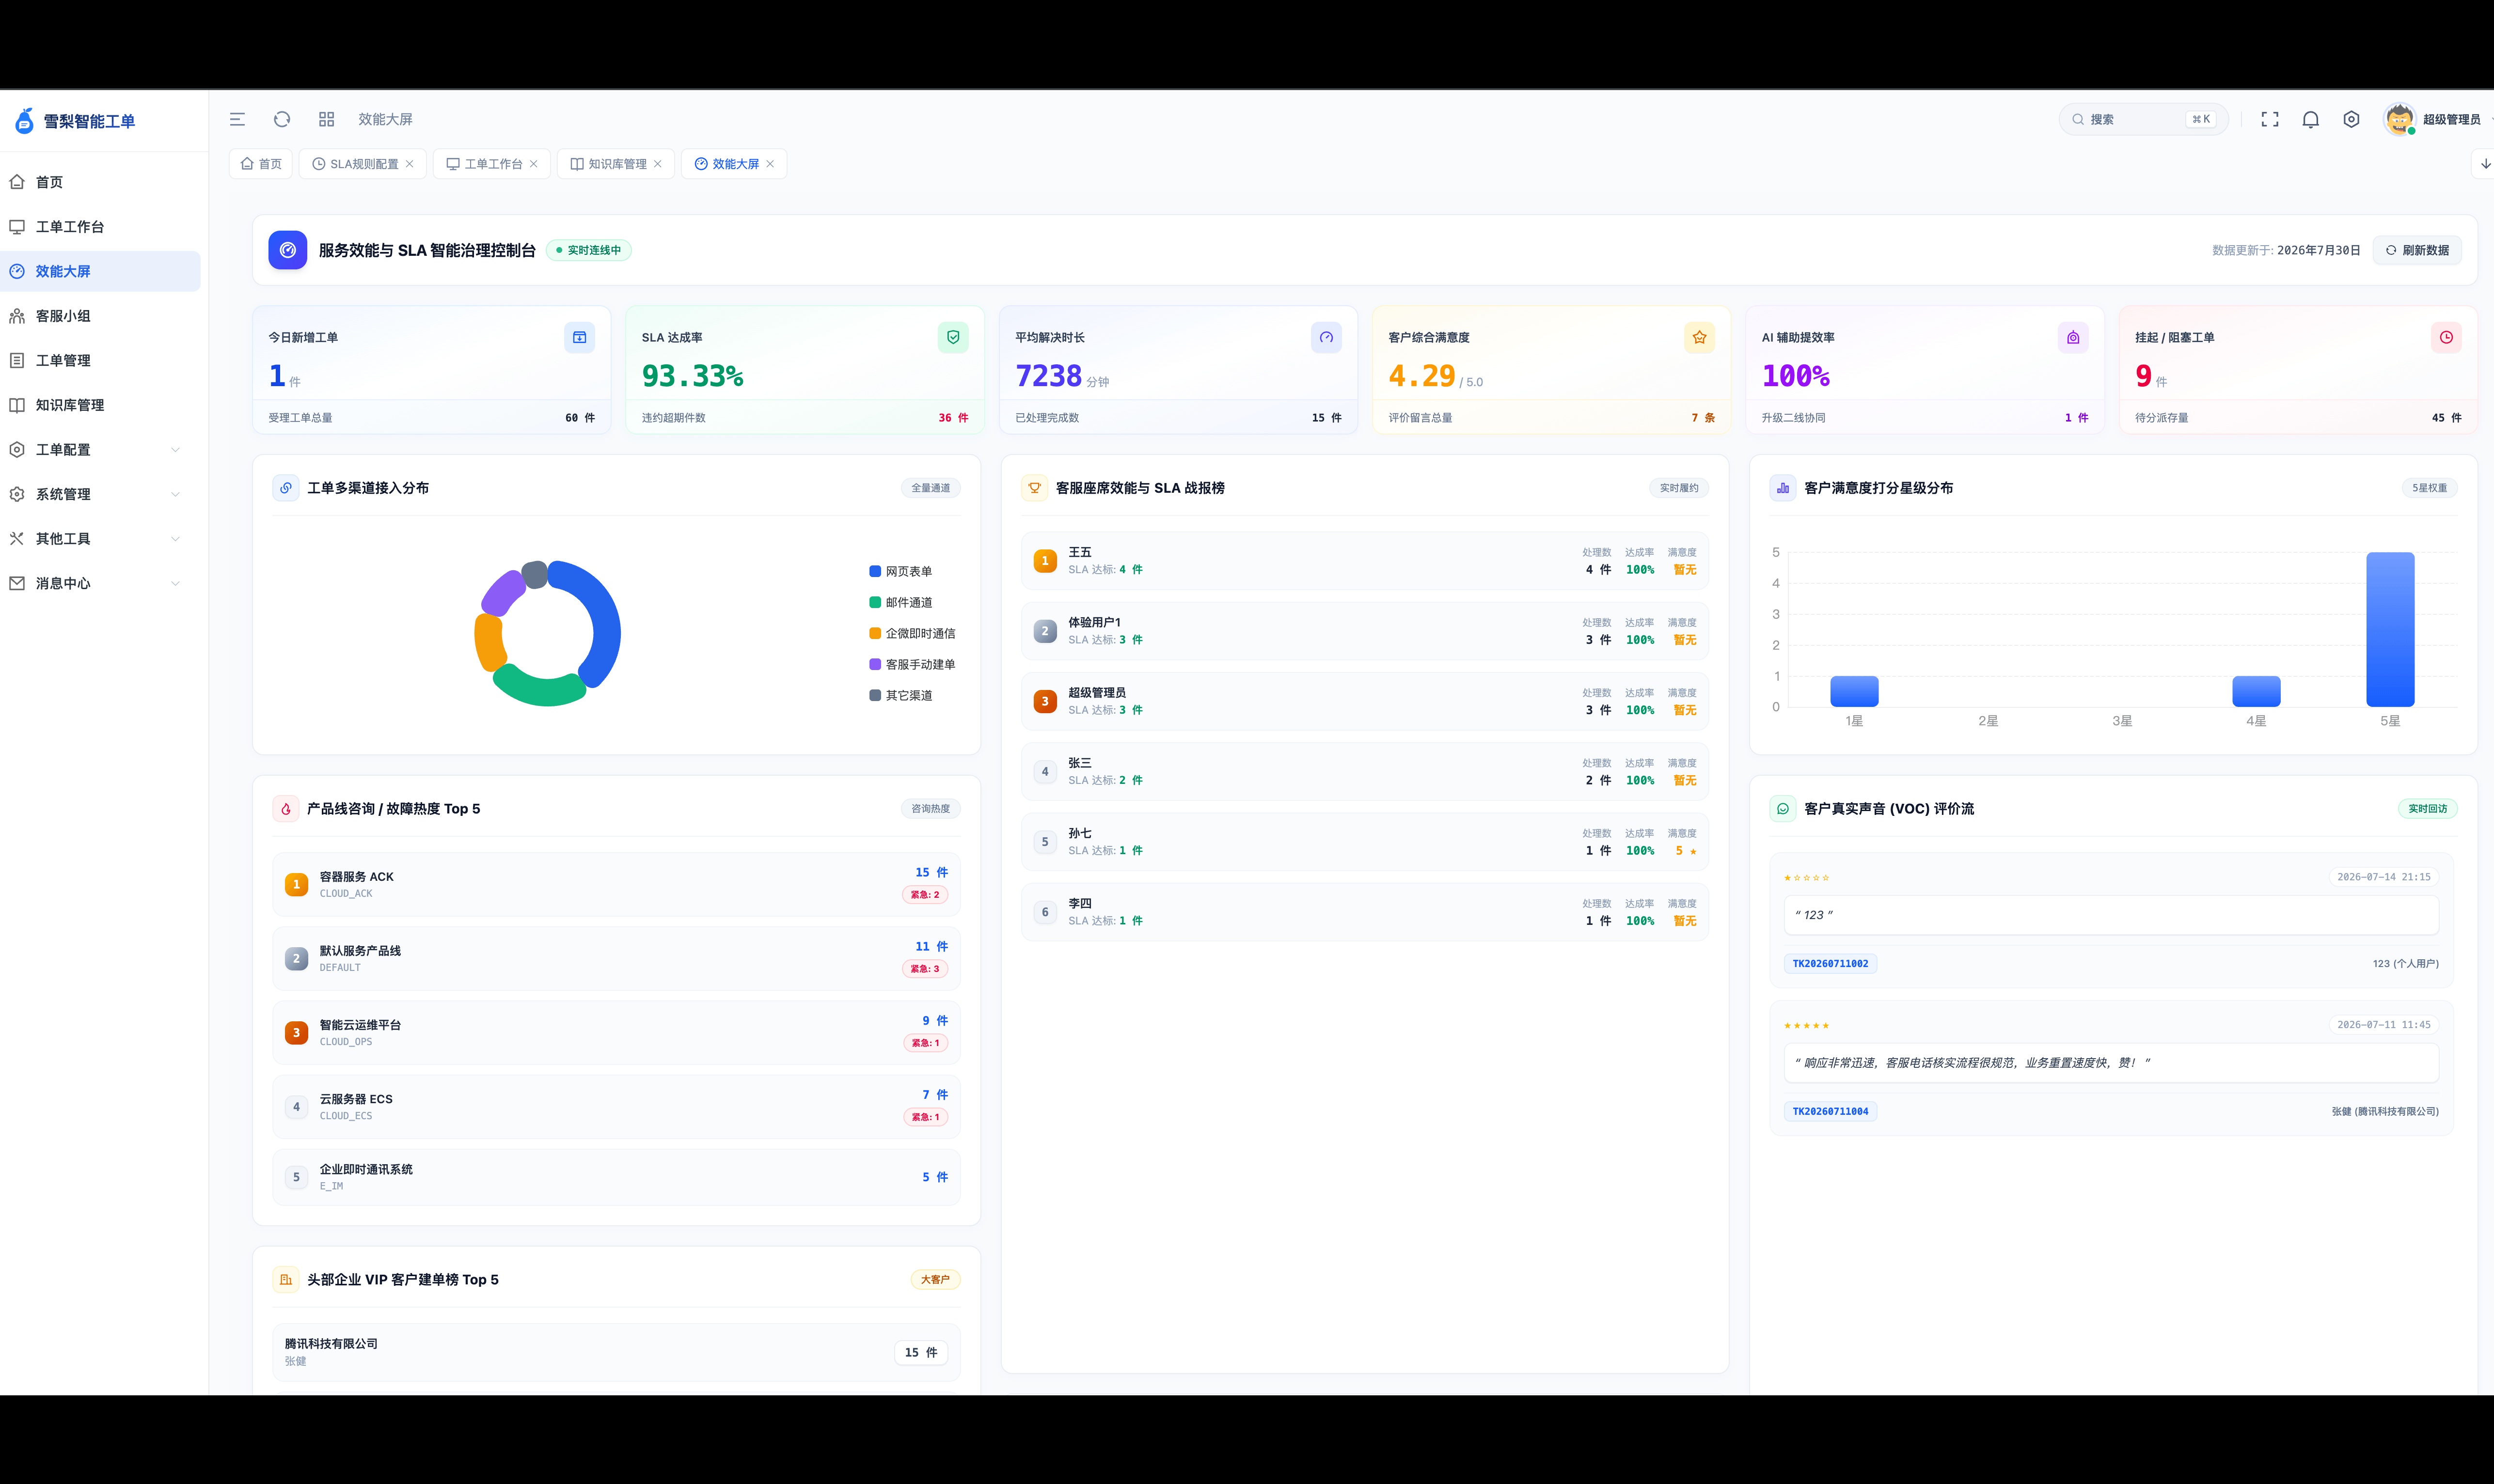Click the 雪梨智能工单 pear logo
This screenshot has height=1484, width=2494.
[x=25, y=121]
